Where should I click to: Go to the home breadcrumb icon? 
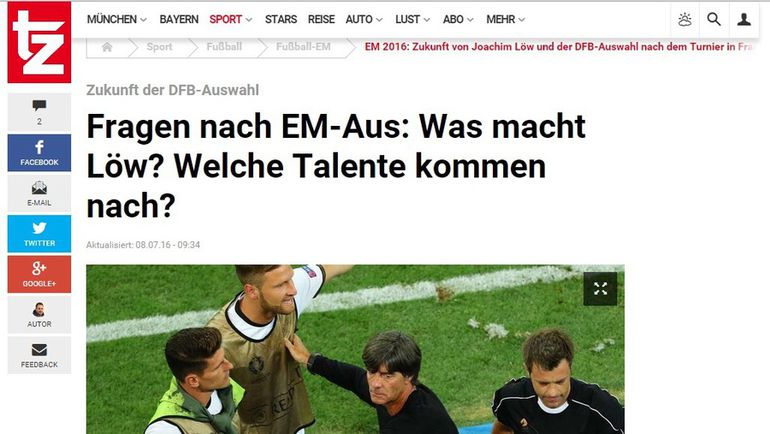pyautogui.click(x=107, y=47)
